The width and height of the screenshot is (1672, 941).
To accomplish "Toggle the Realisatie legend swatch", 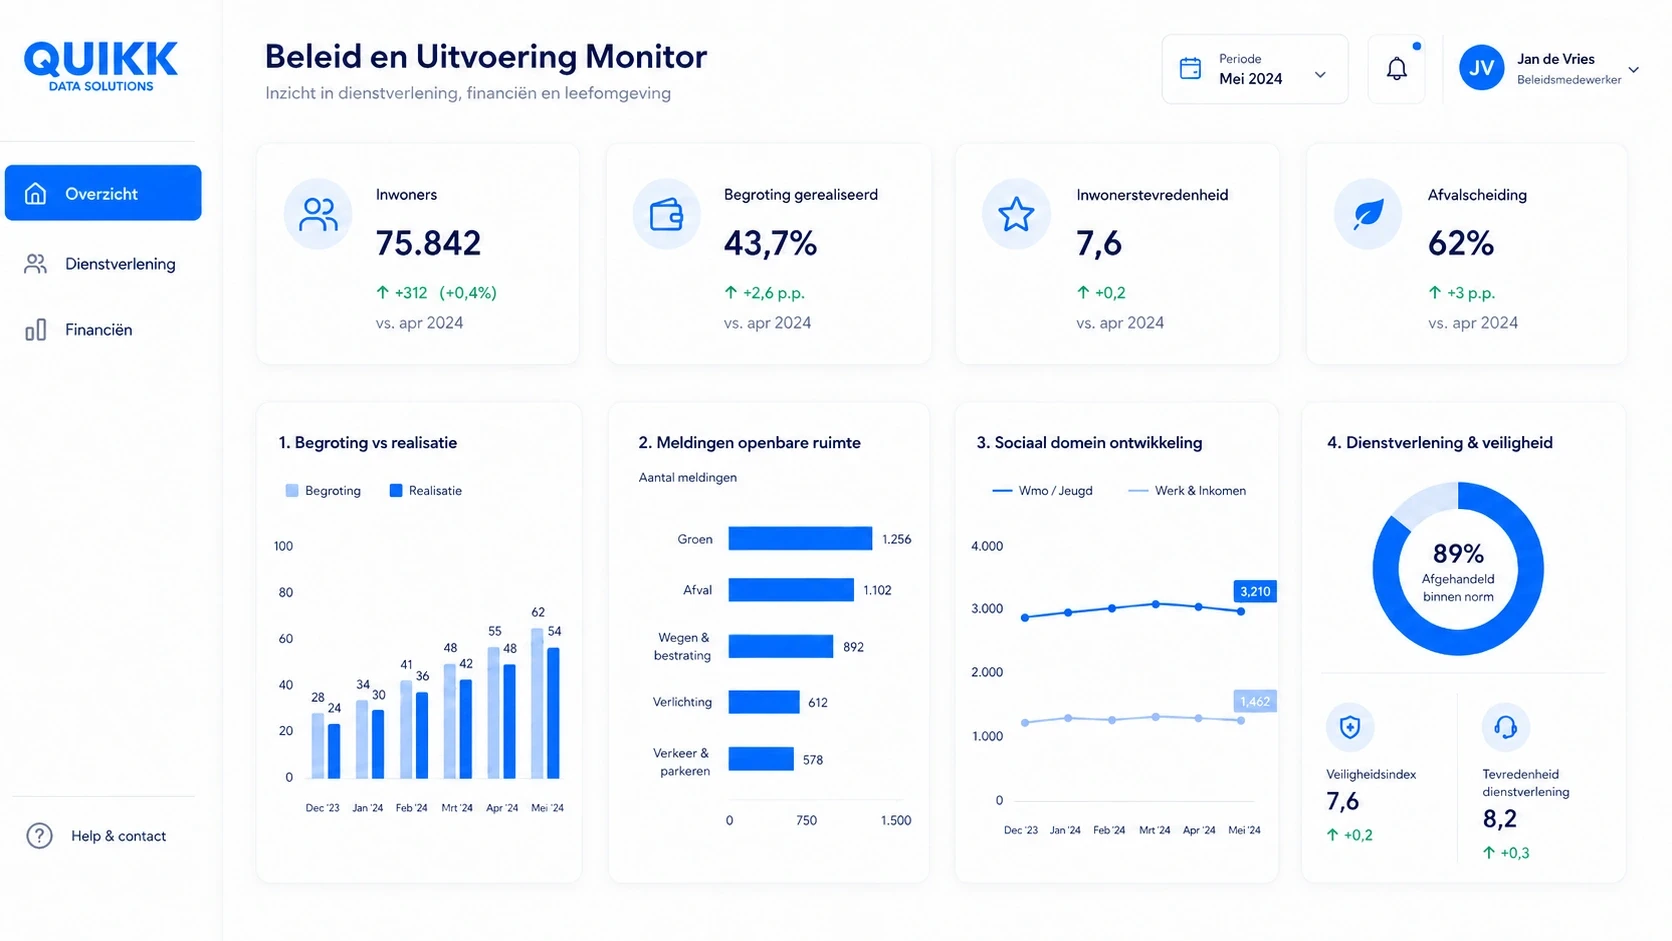I will pos(396,491).
